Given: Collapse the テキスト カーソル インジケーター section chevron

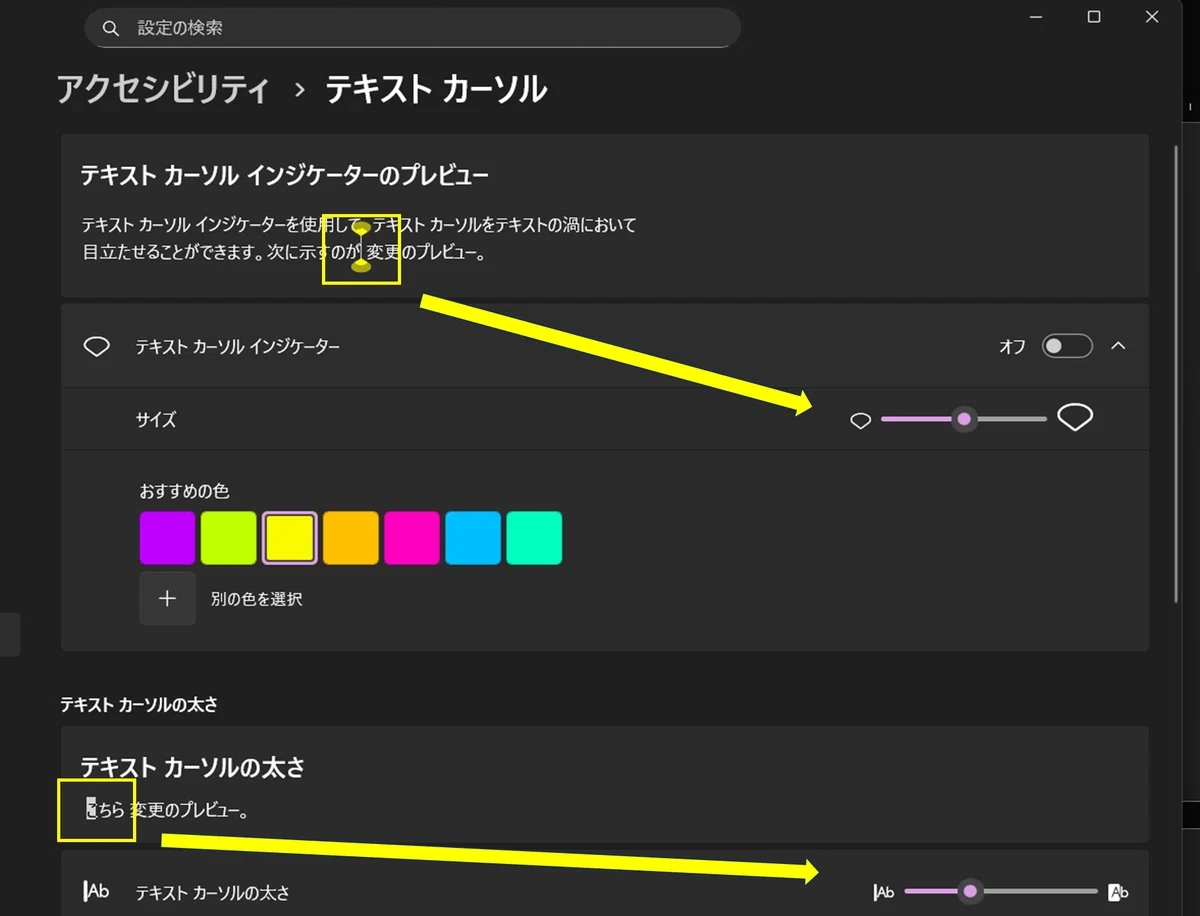Looking at the screenshot, I should coord(1119,346).
